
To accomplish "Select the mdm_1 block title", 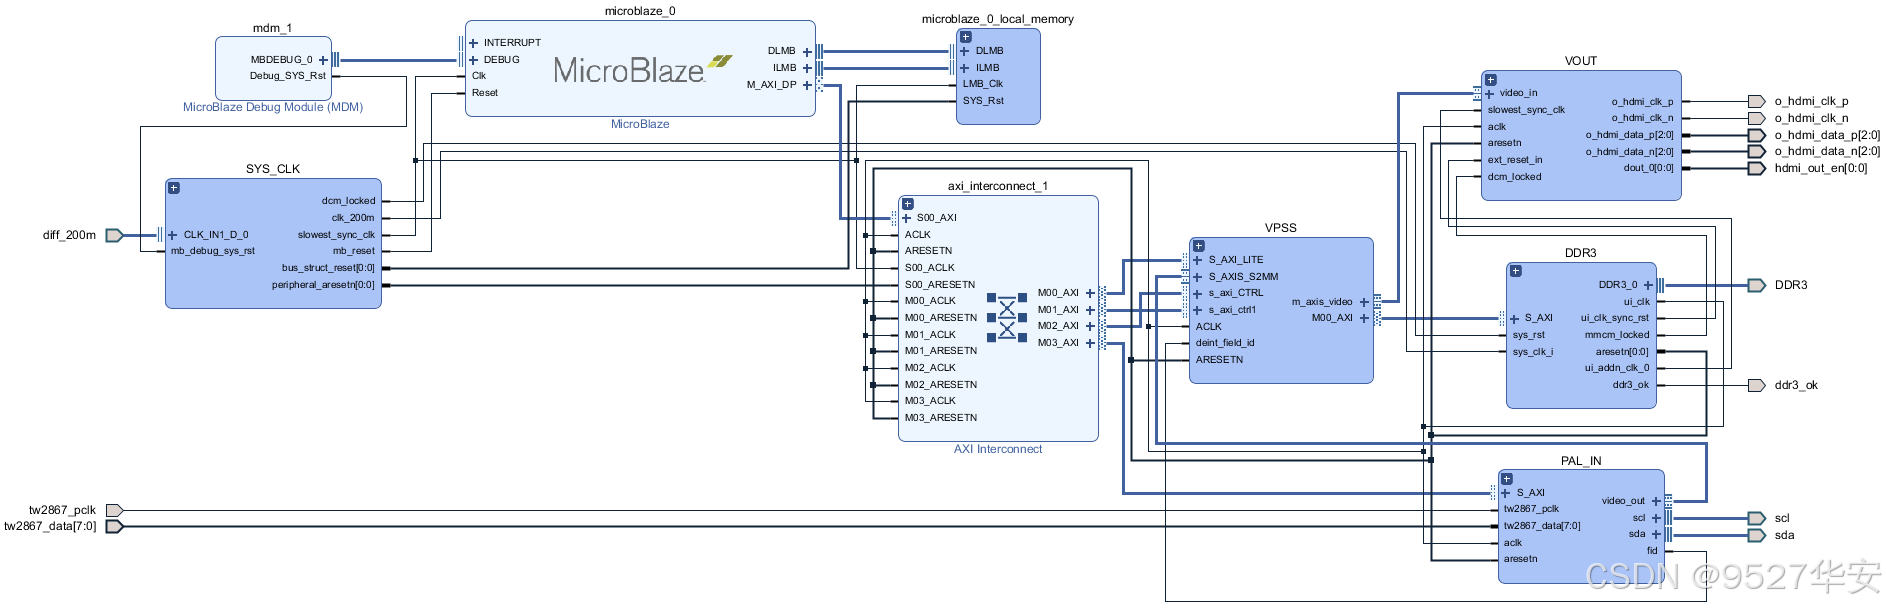I will pyautogui.click(x=272, y=28).
